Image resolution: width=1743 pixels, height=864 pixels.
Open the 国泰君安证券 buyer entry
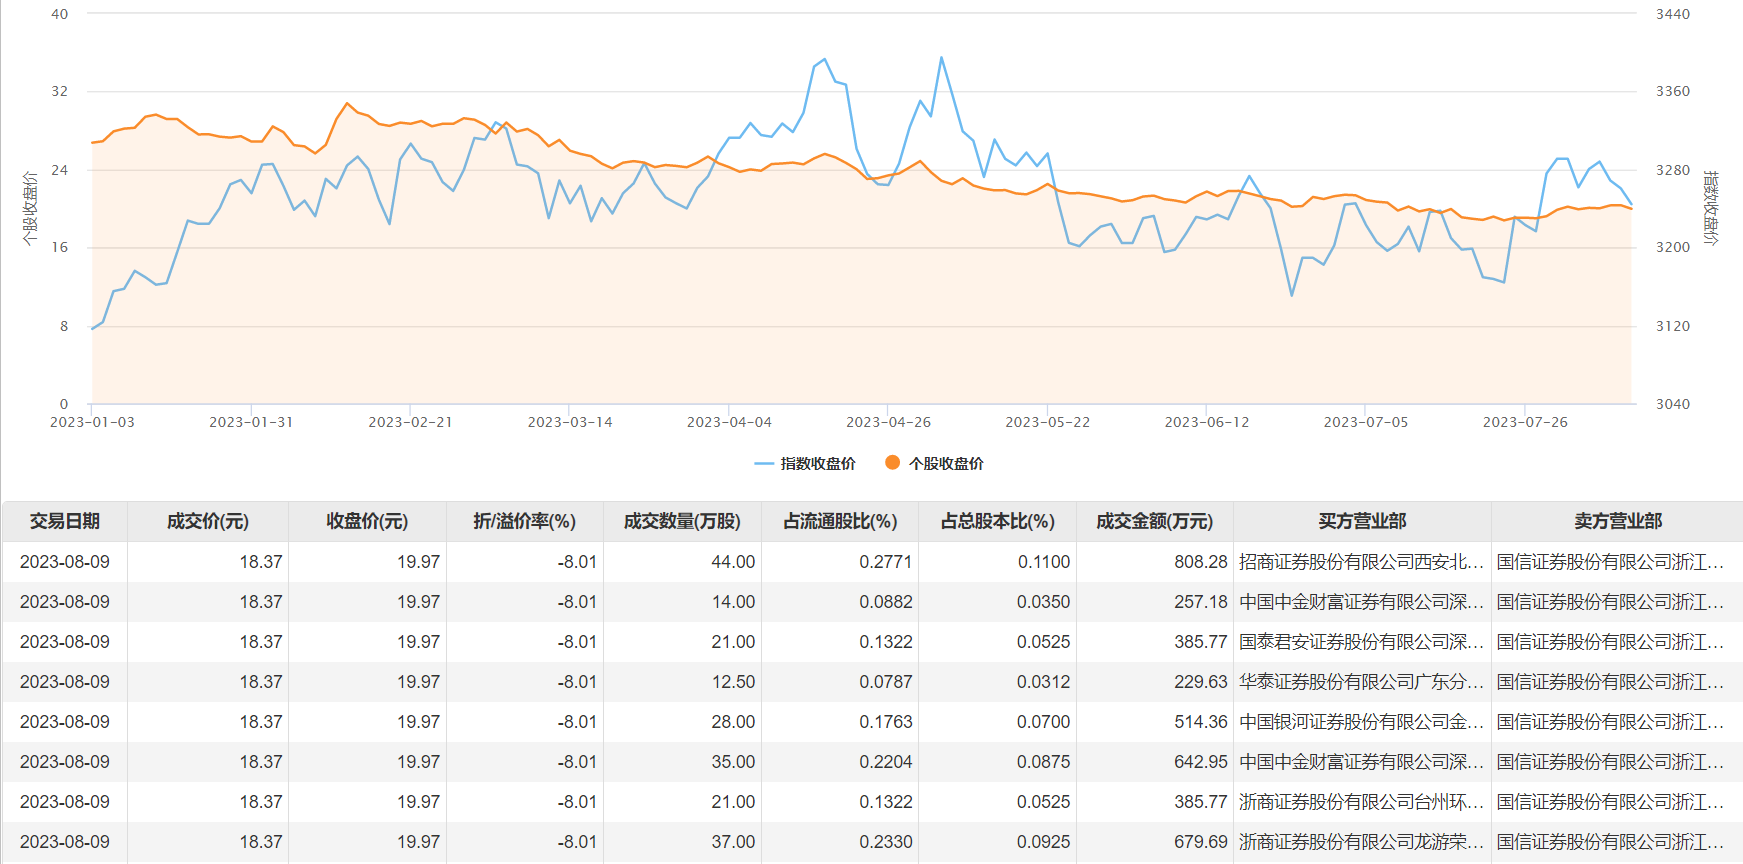1361,642
